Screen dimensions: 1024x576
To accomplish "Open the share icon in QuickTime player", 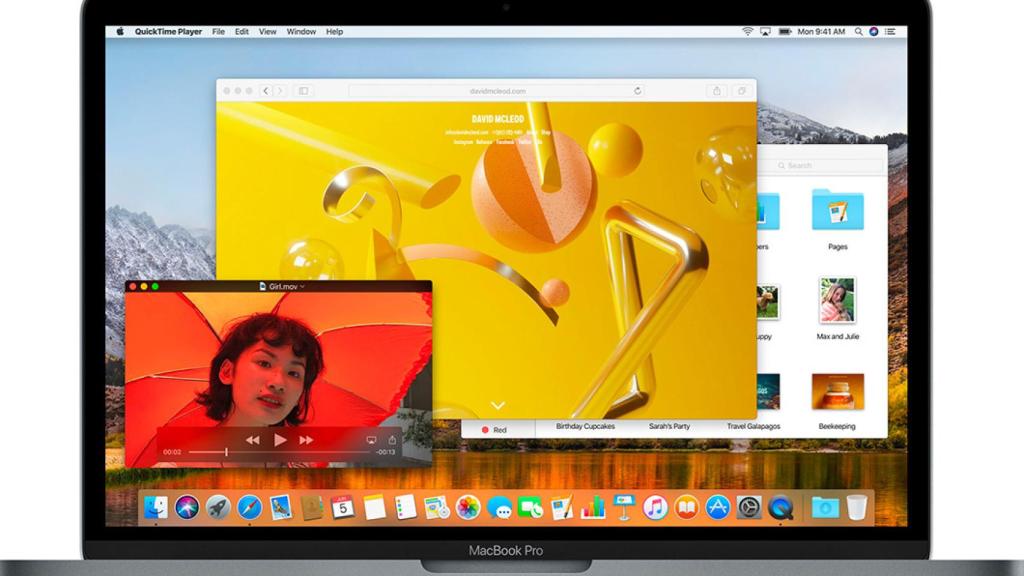I will coord(392,440).
